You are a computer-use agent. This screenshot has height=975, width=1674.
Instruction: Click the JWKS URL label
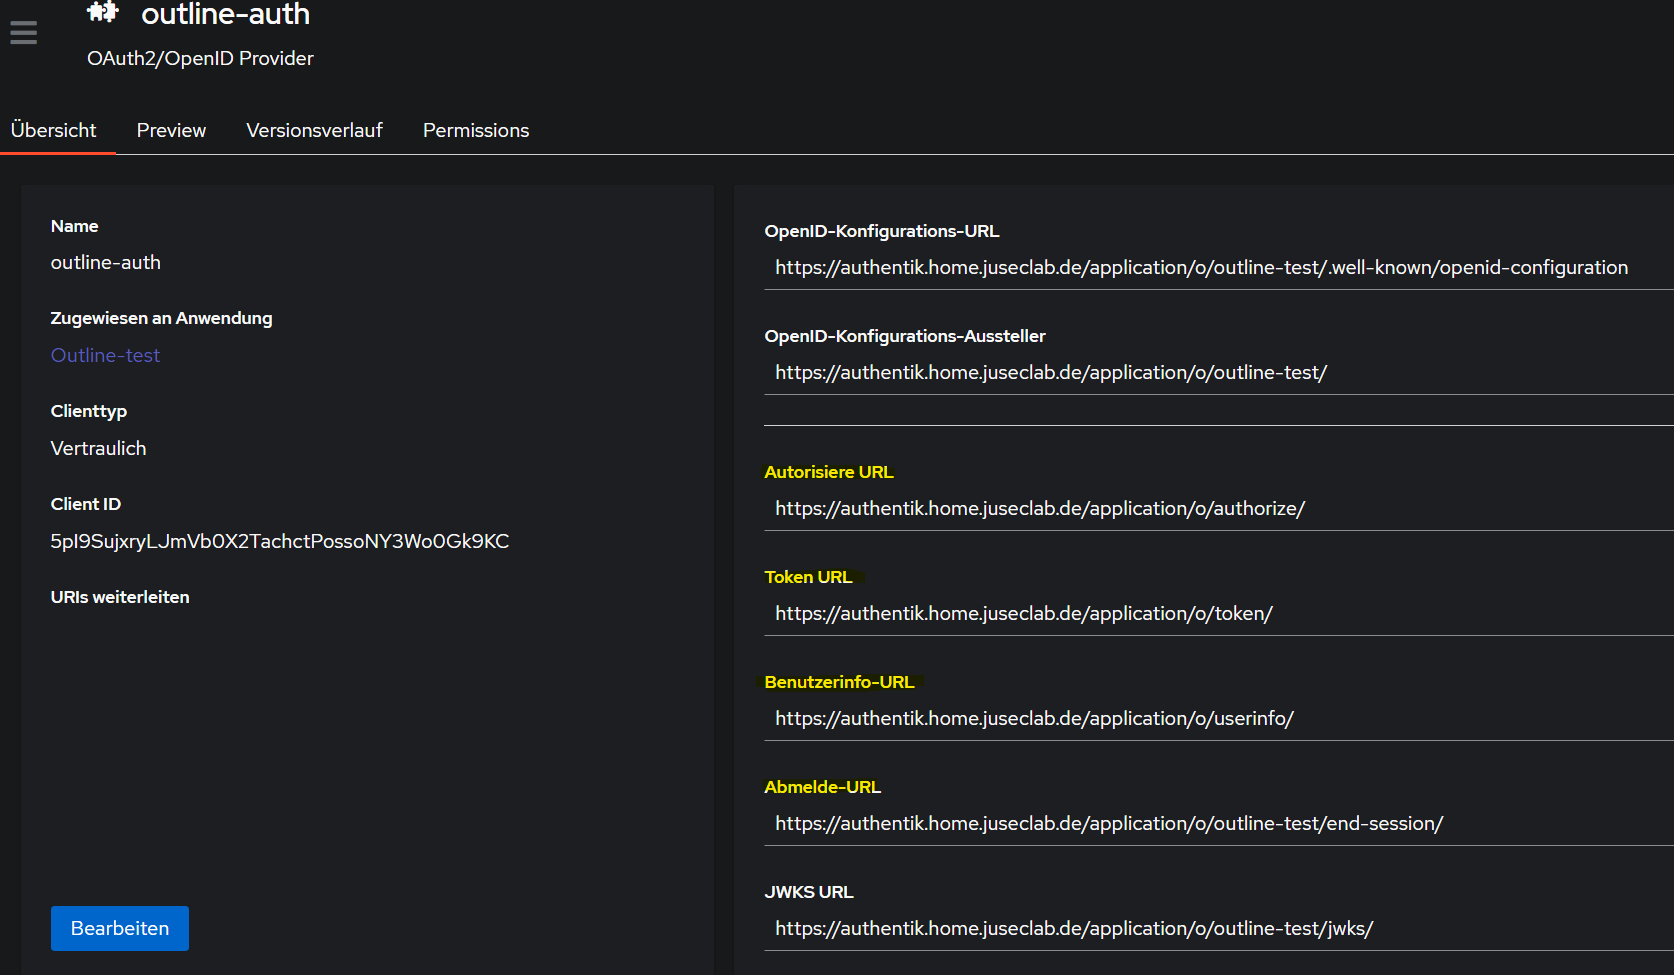pos(808,892)
